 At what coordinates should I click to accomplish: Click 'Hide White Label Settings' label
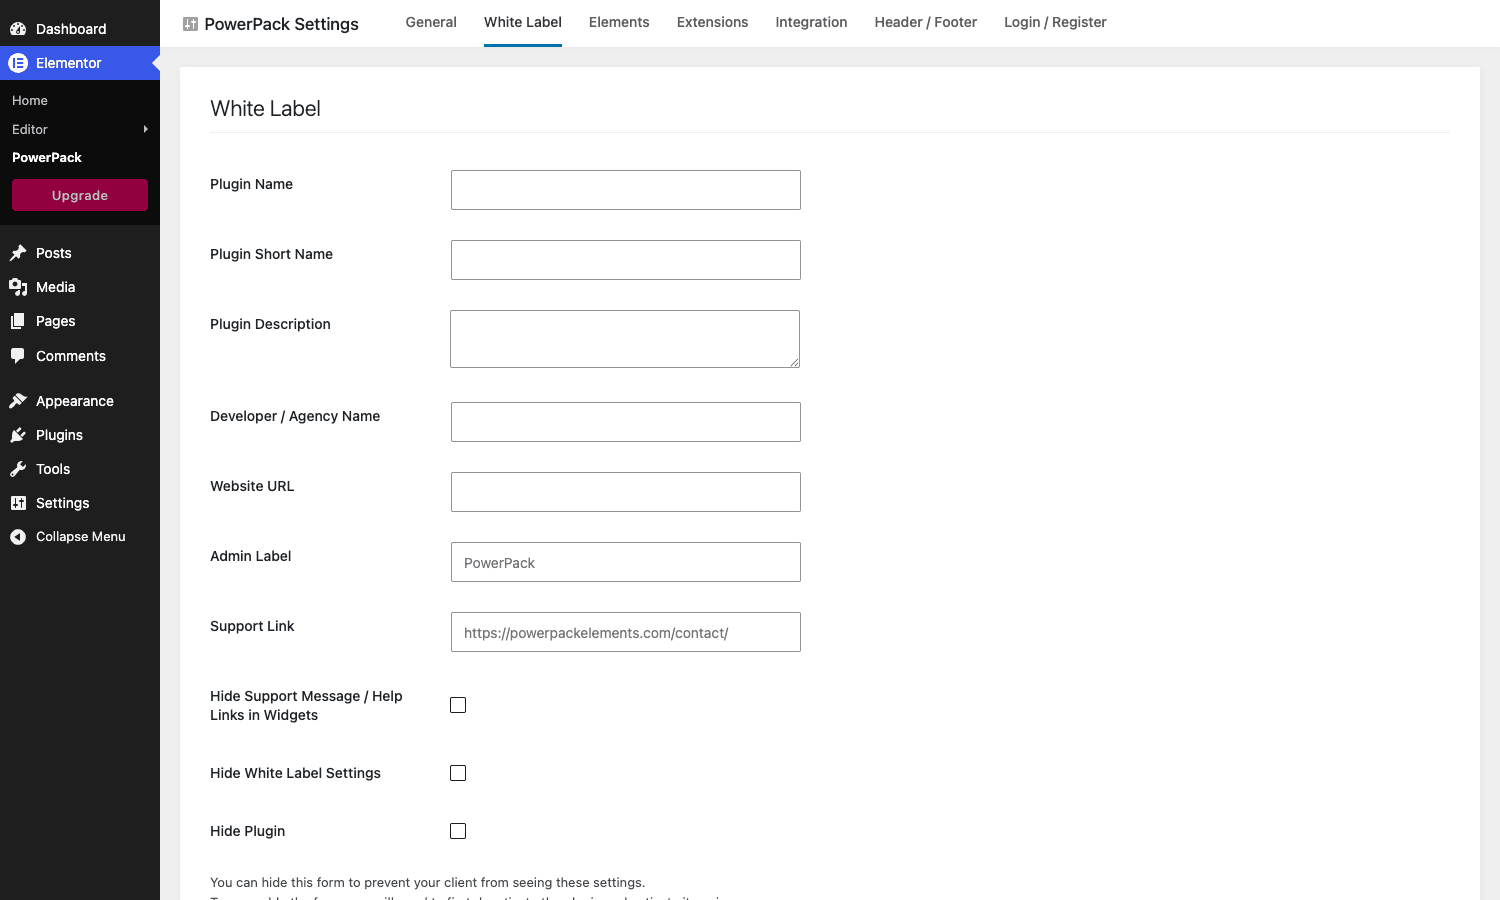click(x=296, y=773)
